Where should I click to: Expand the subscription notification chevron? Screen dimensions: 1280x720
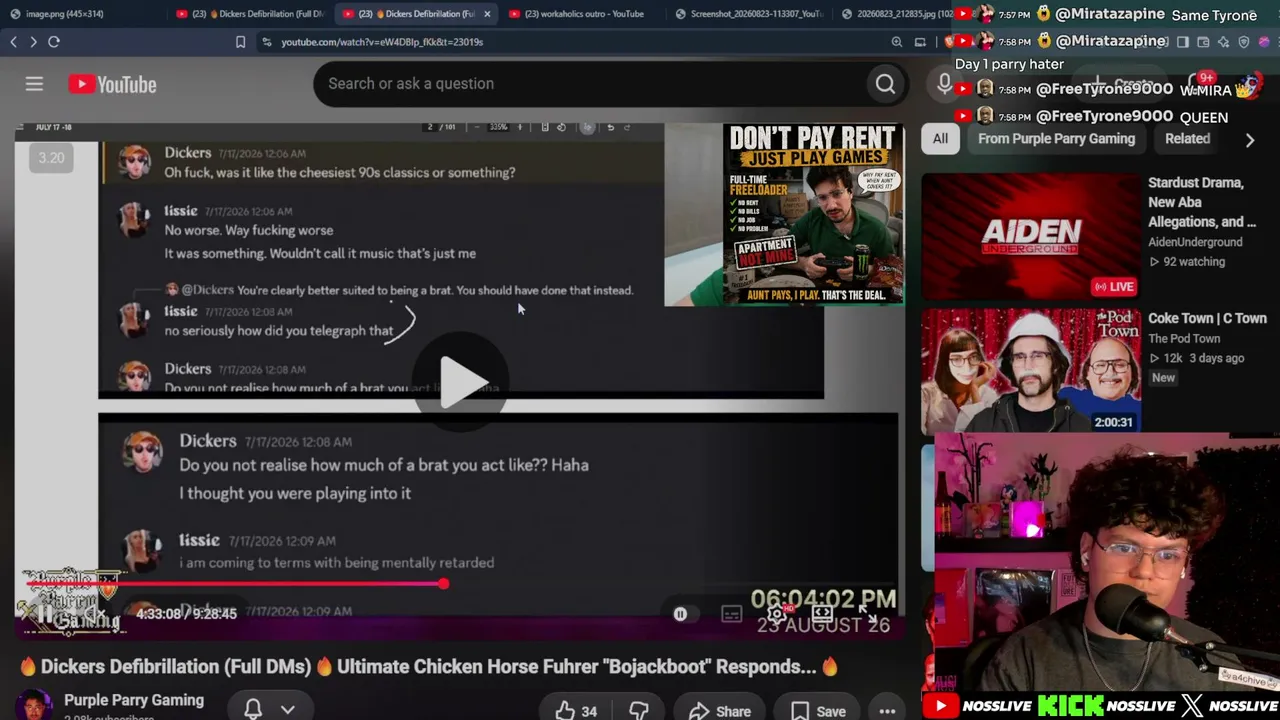point(288,709)
